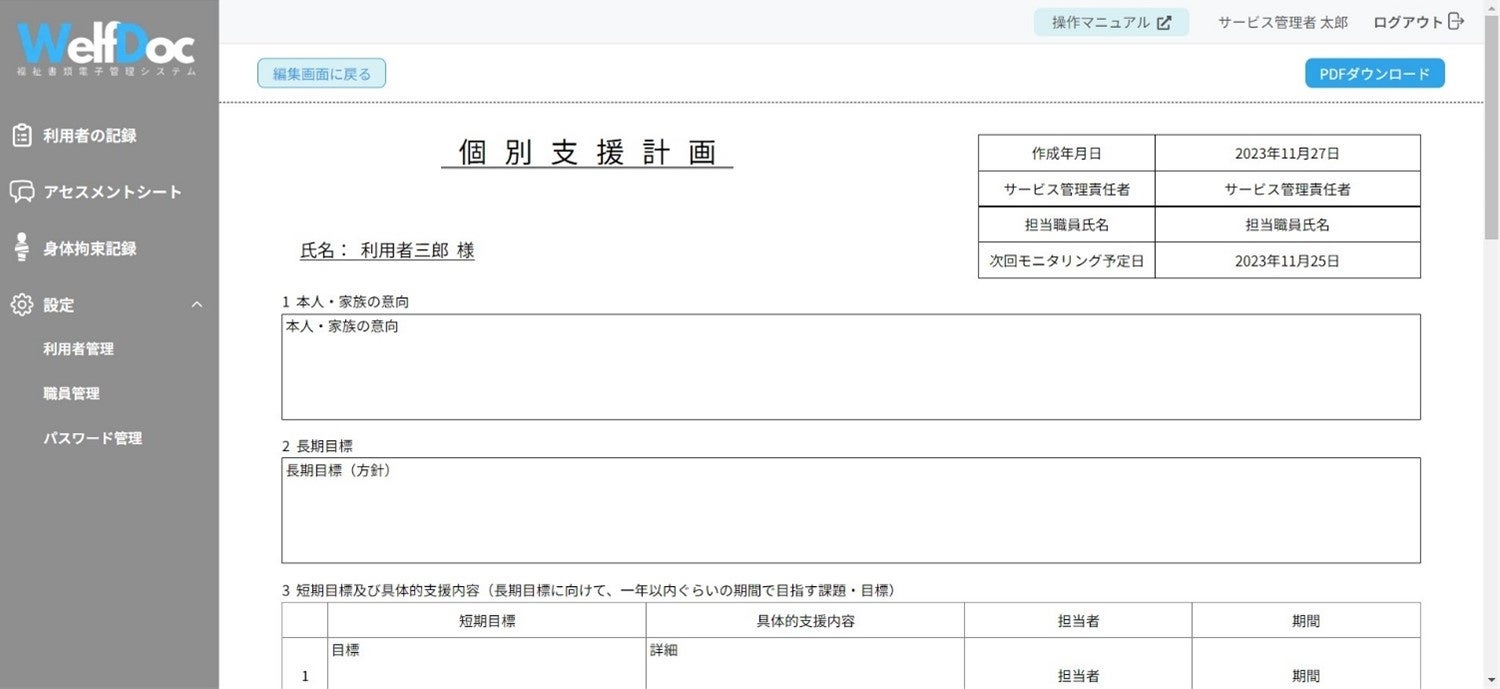Screen dimensions: 1500x689
Task: Click 氏名: 利用者三郎 様 text
Action: click(x=387, y=251)
